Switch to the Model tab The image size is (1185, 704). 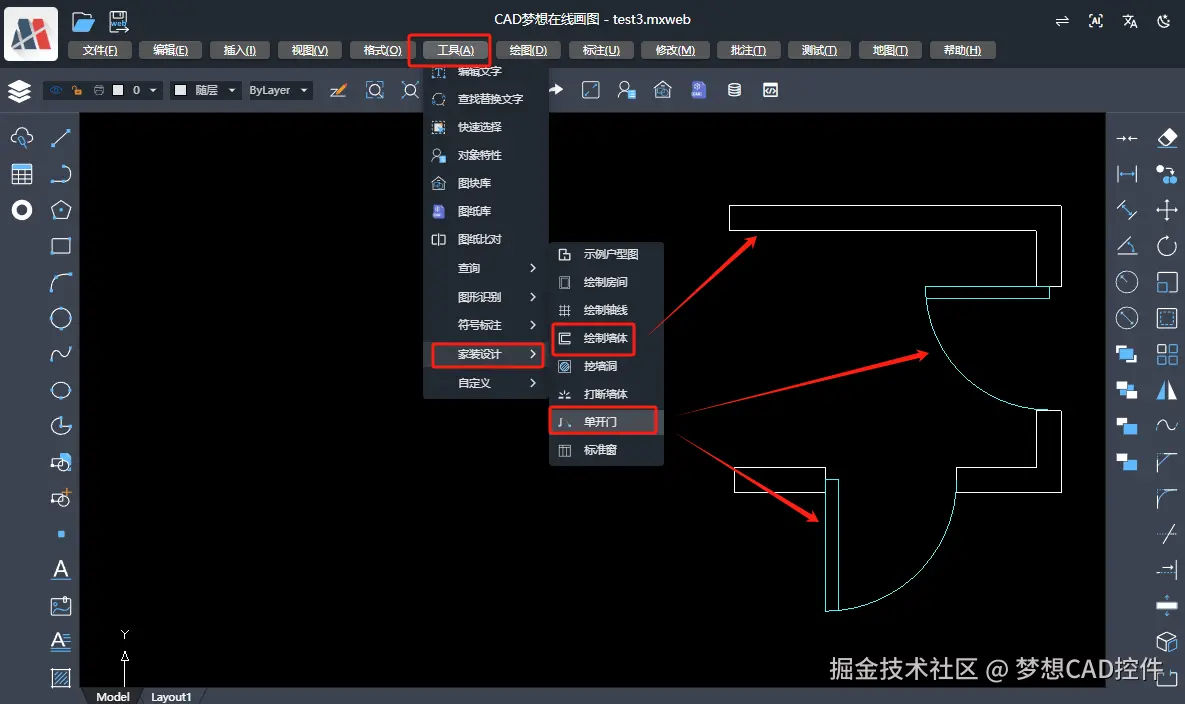pos(113,696)
